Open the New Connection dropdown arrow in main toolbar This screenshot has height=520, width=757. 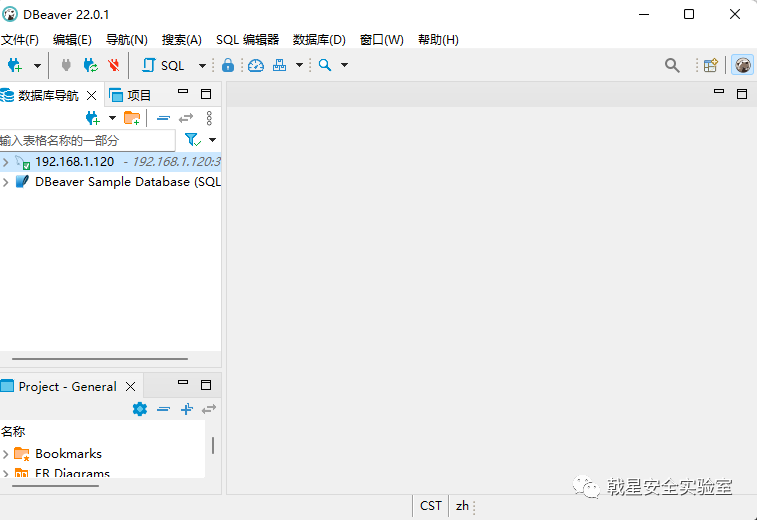point(37,65)
